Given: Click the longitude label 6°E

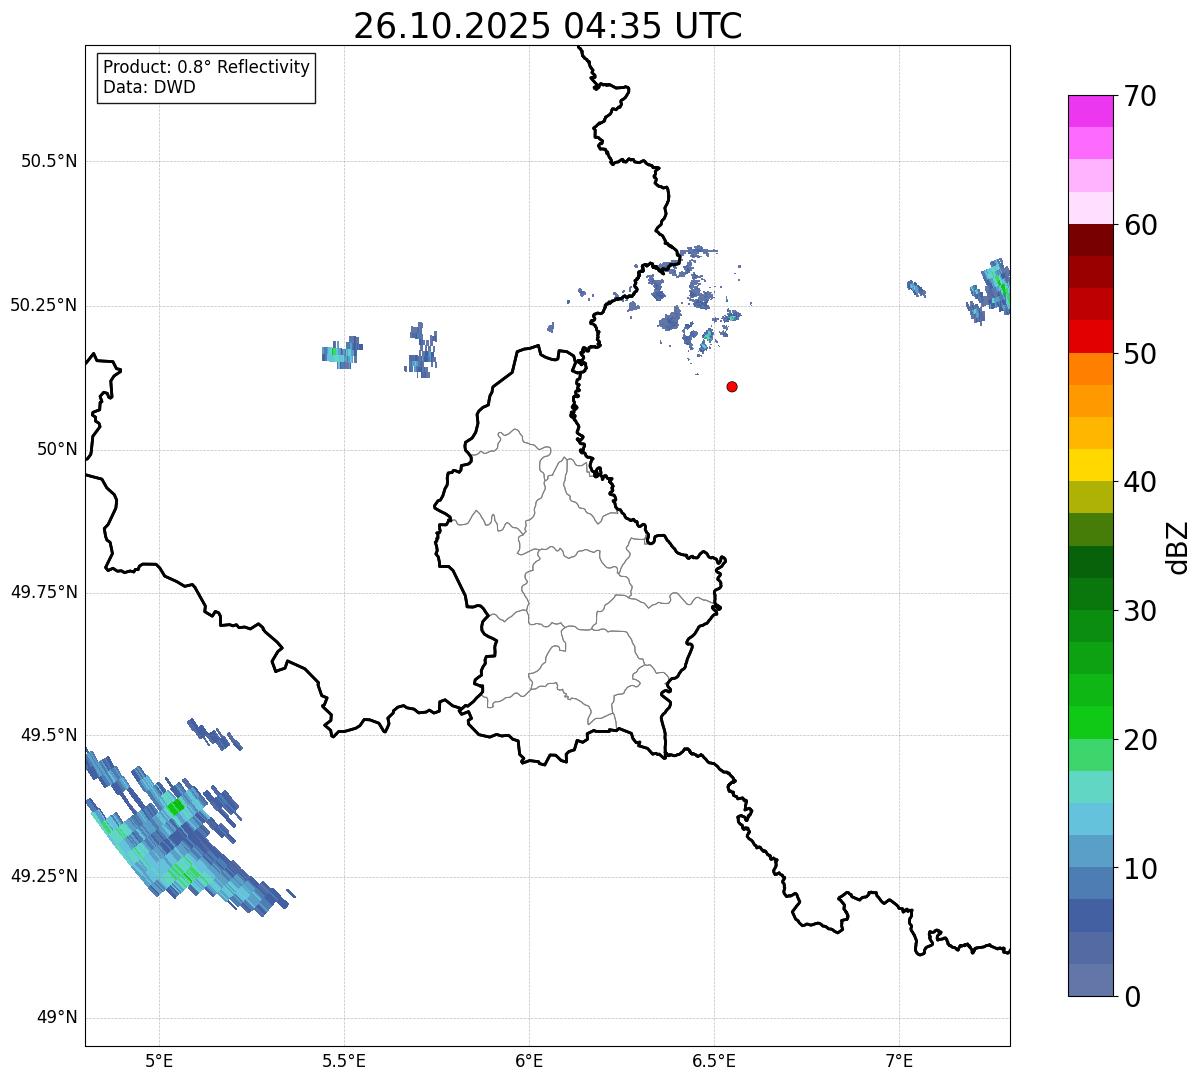Looking at the screenshot, I should [x=529, y=1060].
